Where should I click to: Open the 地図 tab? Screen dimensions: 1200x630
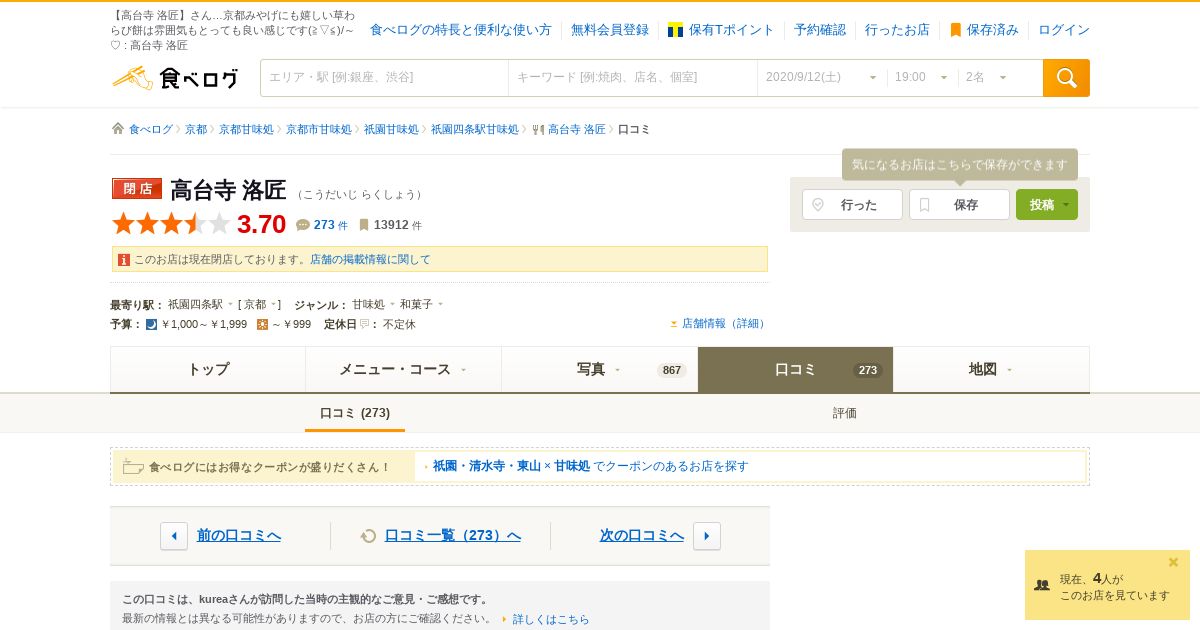(991, 369)
